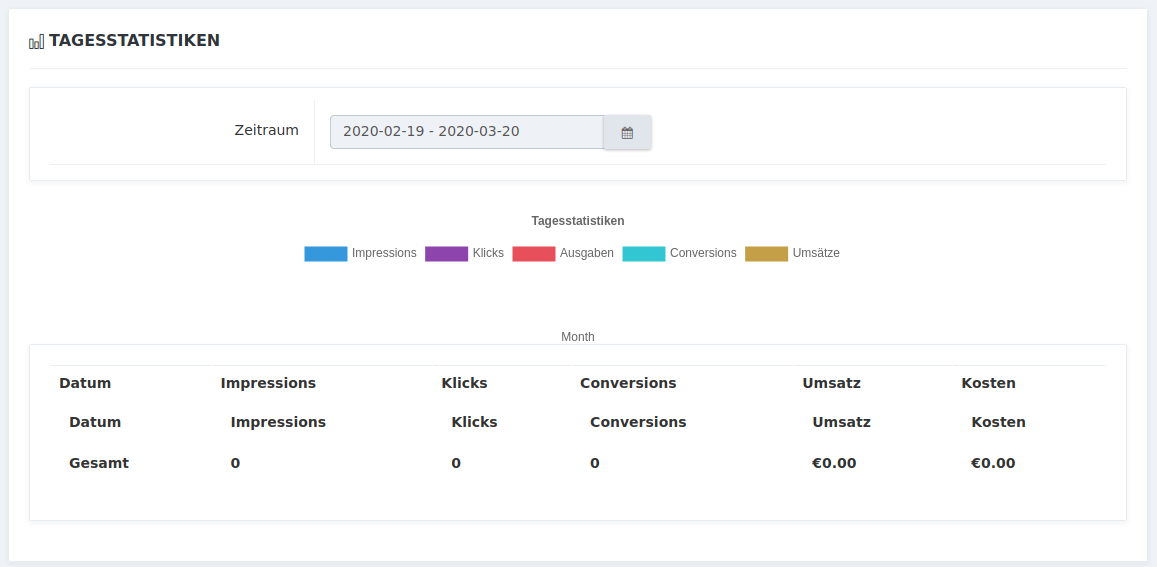Disable Conversions series via its legend text

pos(703,254)
